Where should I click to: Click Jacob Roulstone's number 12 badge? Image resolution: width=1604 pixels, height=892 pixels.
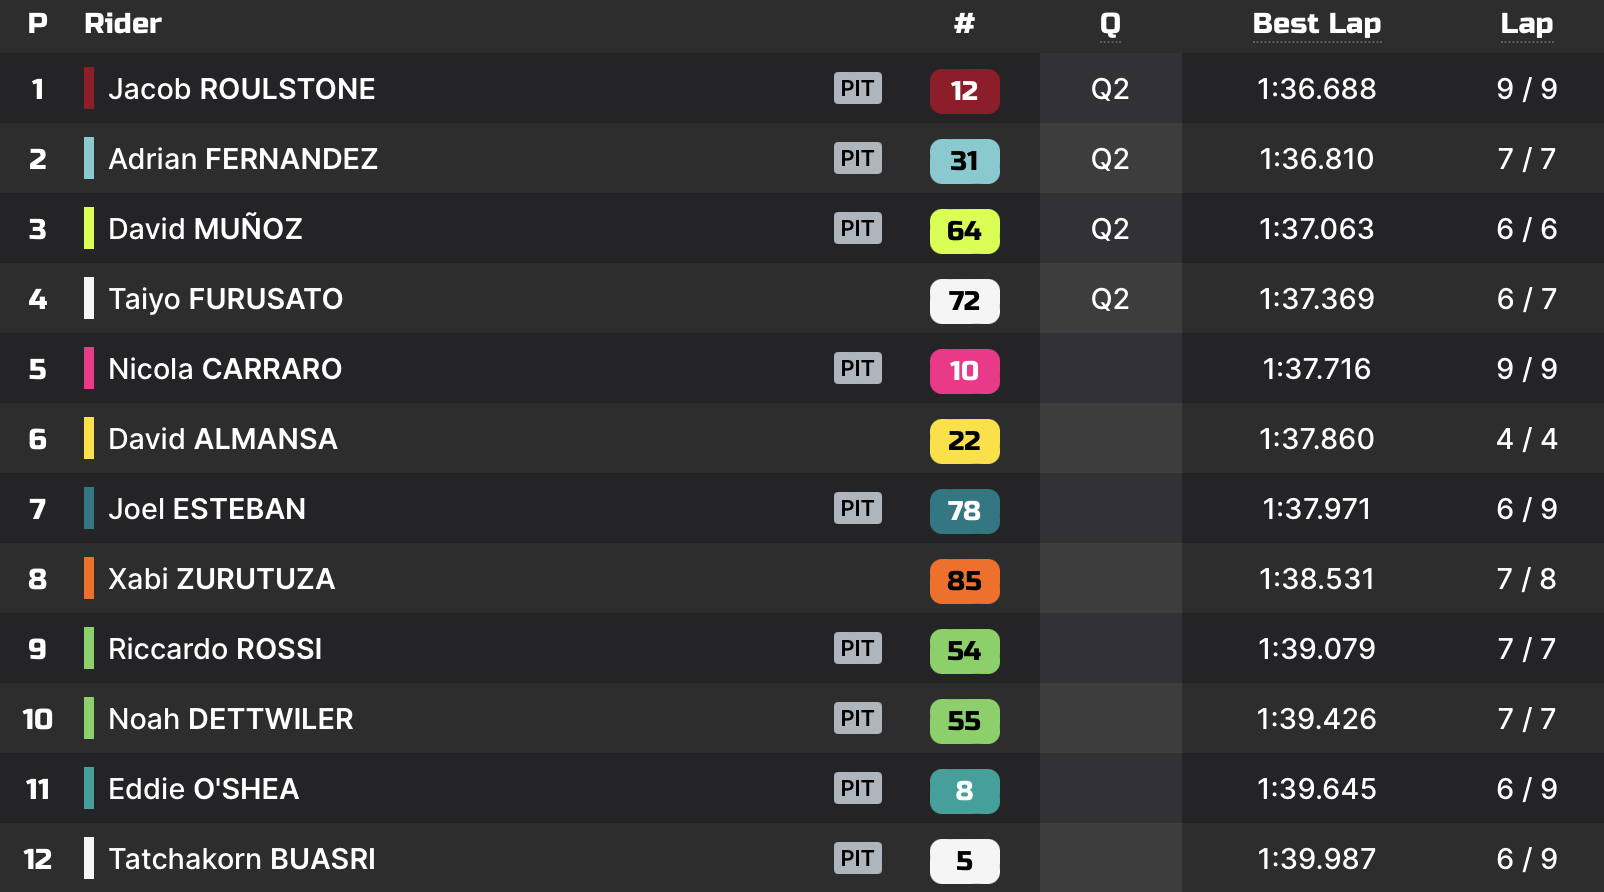[x=964, y=91]
